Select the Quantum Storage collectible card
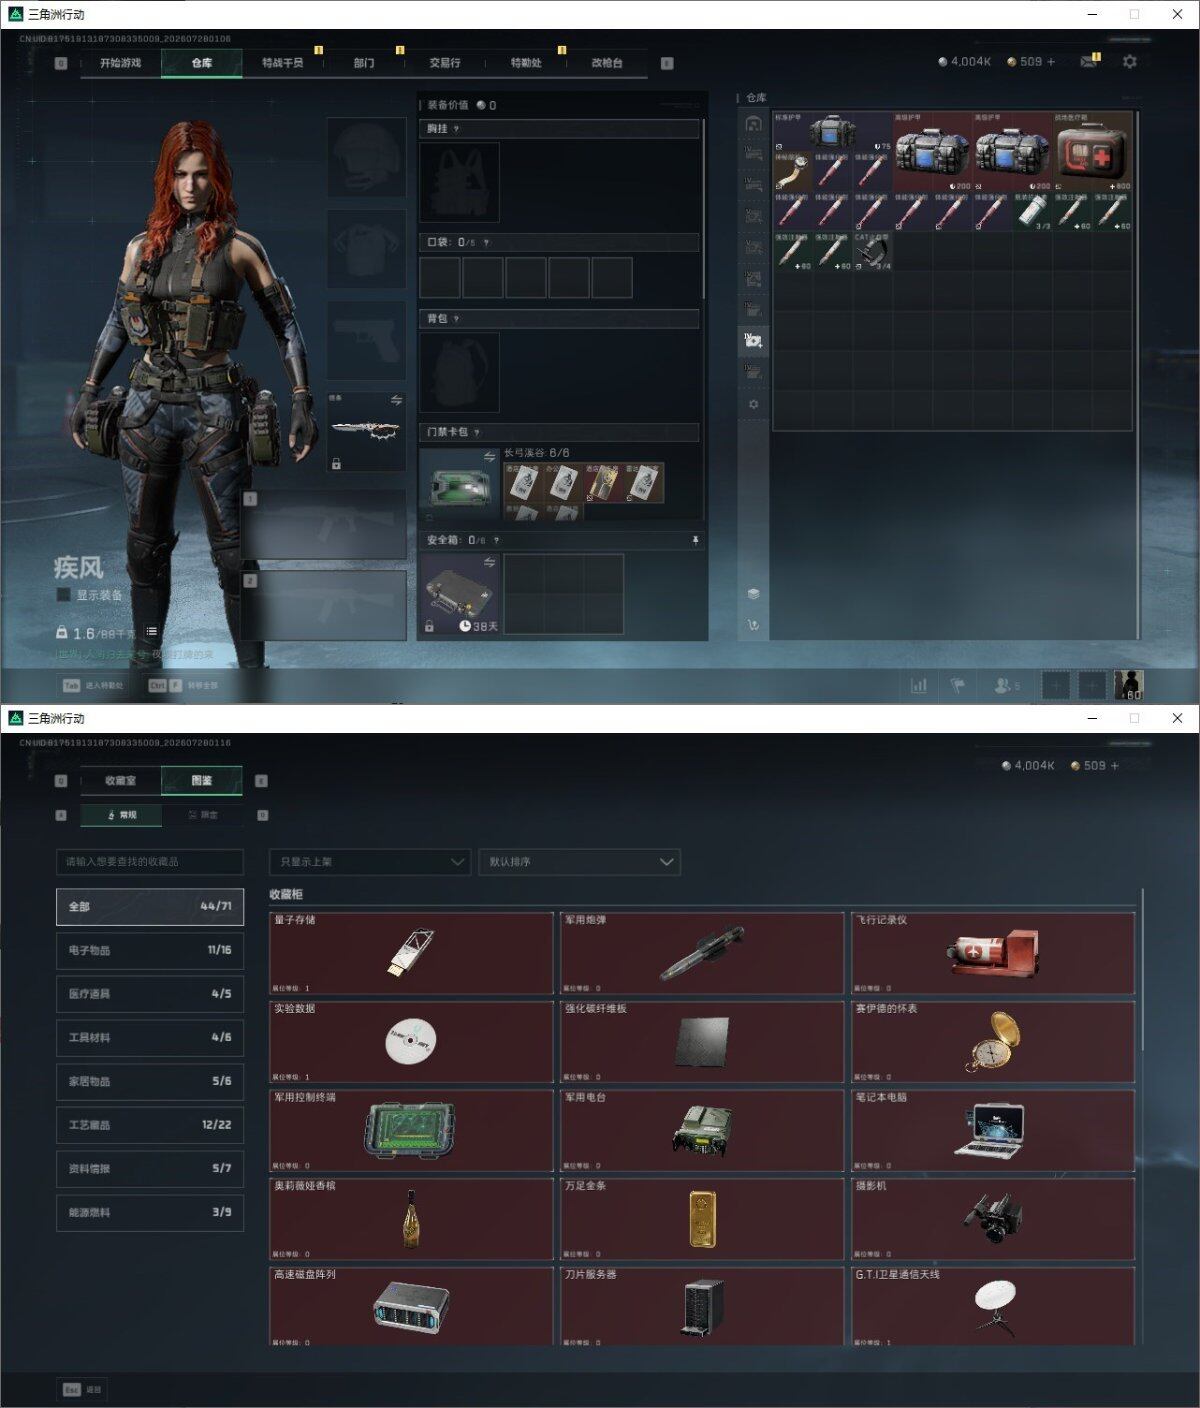 click(411, 952)
